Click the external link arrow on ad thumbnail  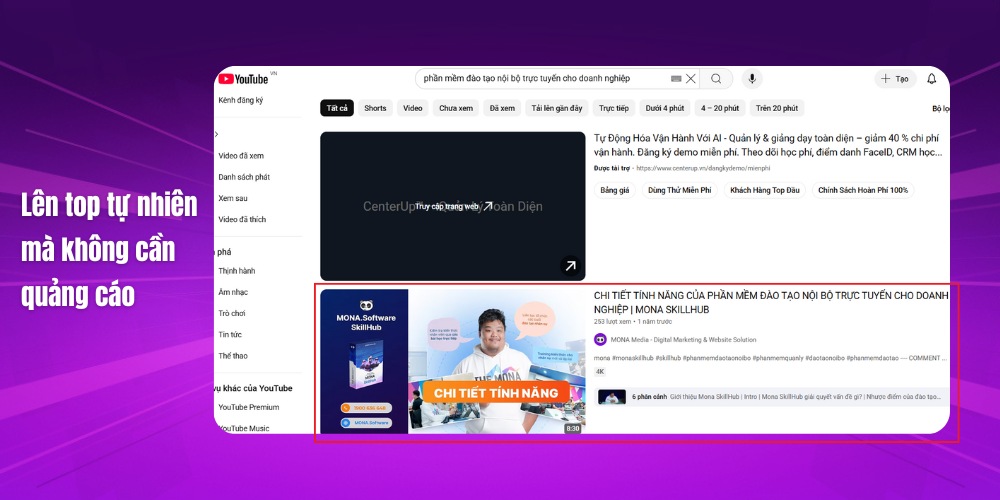(570, 265)
